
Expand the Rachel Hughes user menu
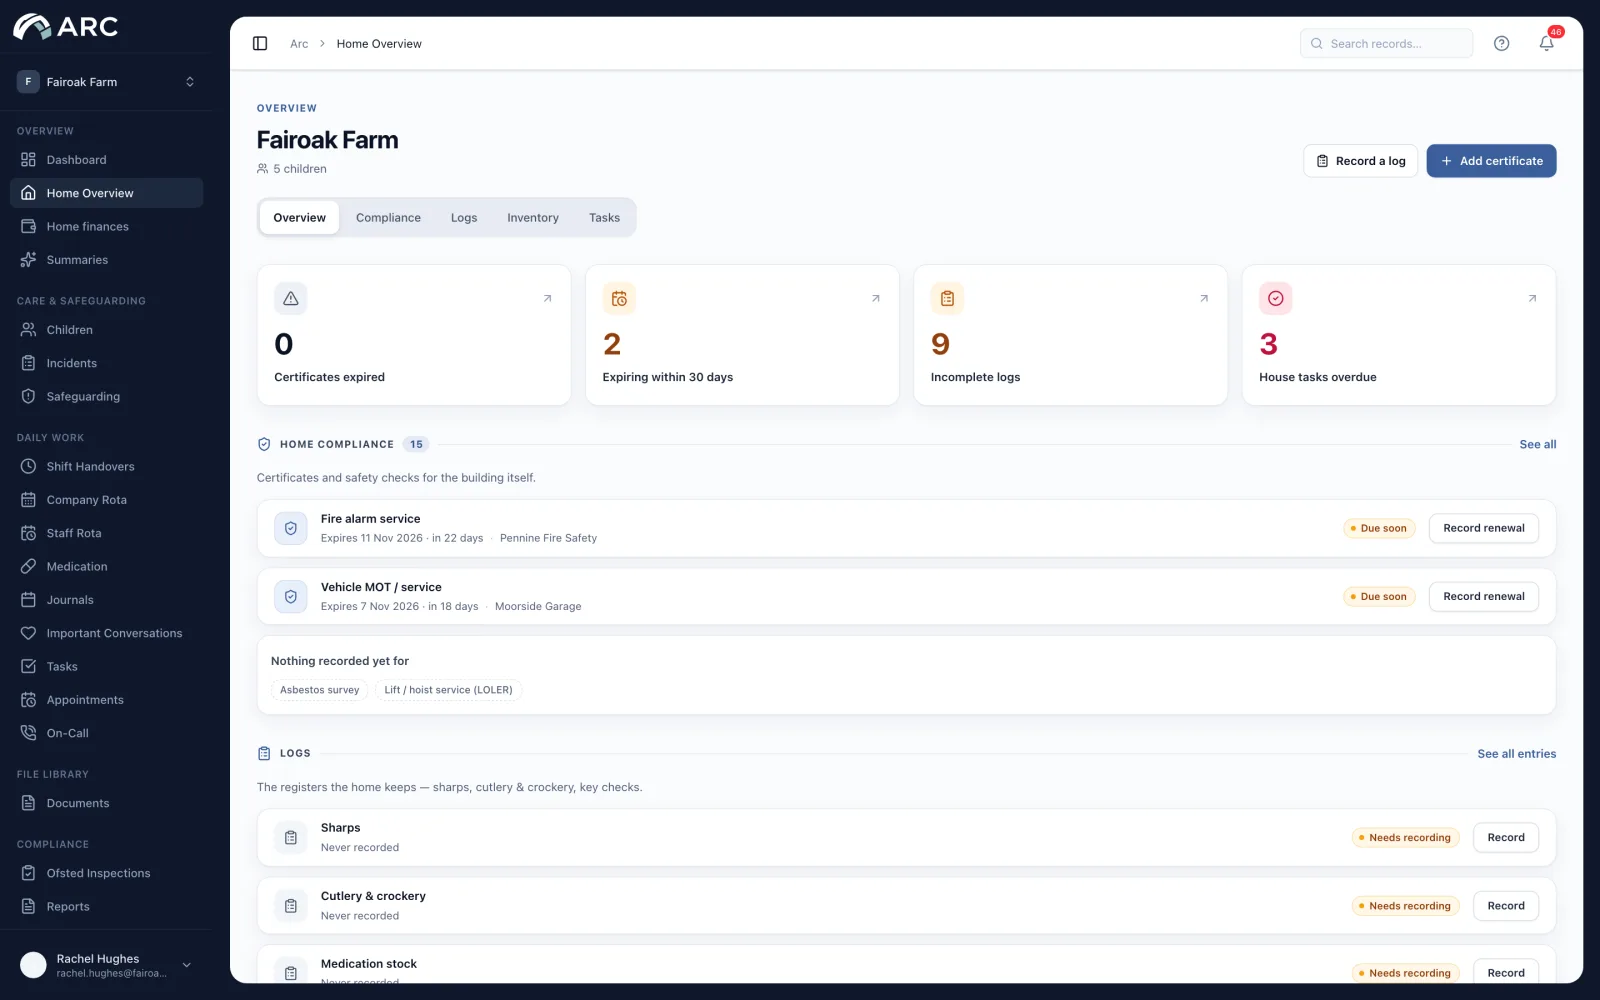tap(106, 965)
